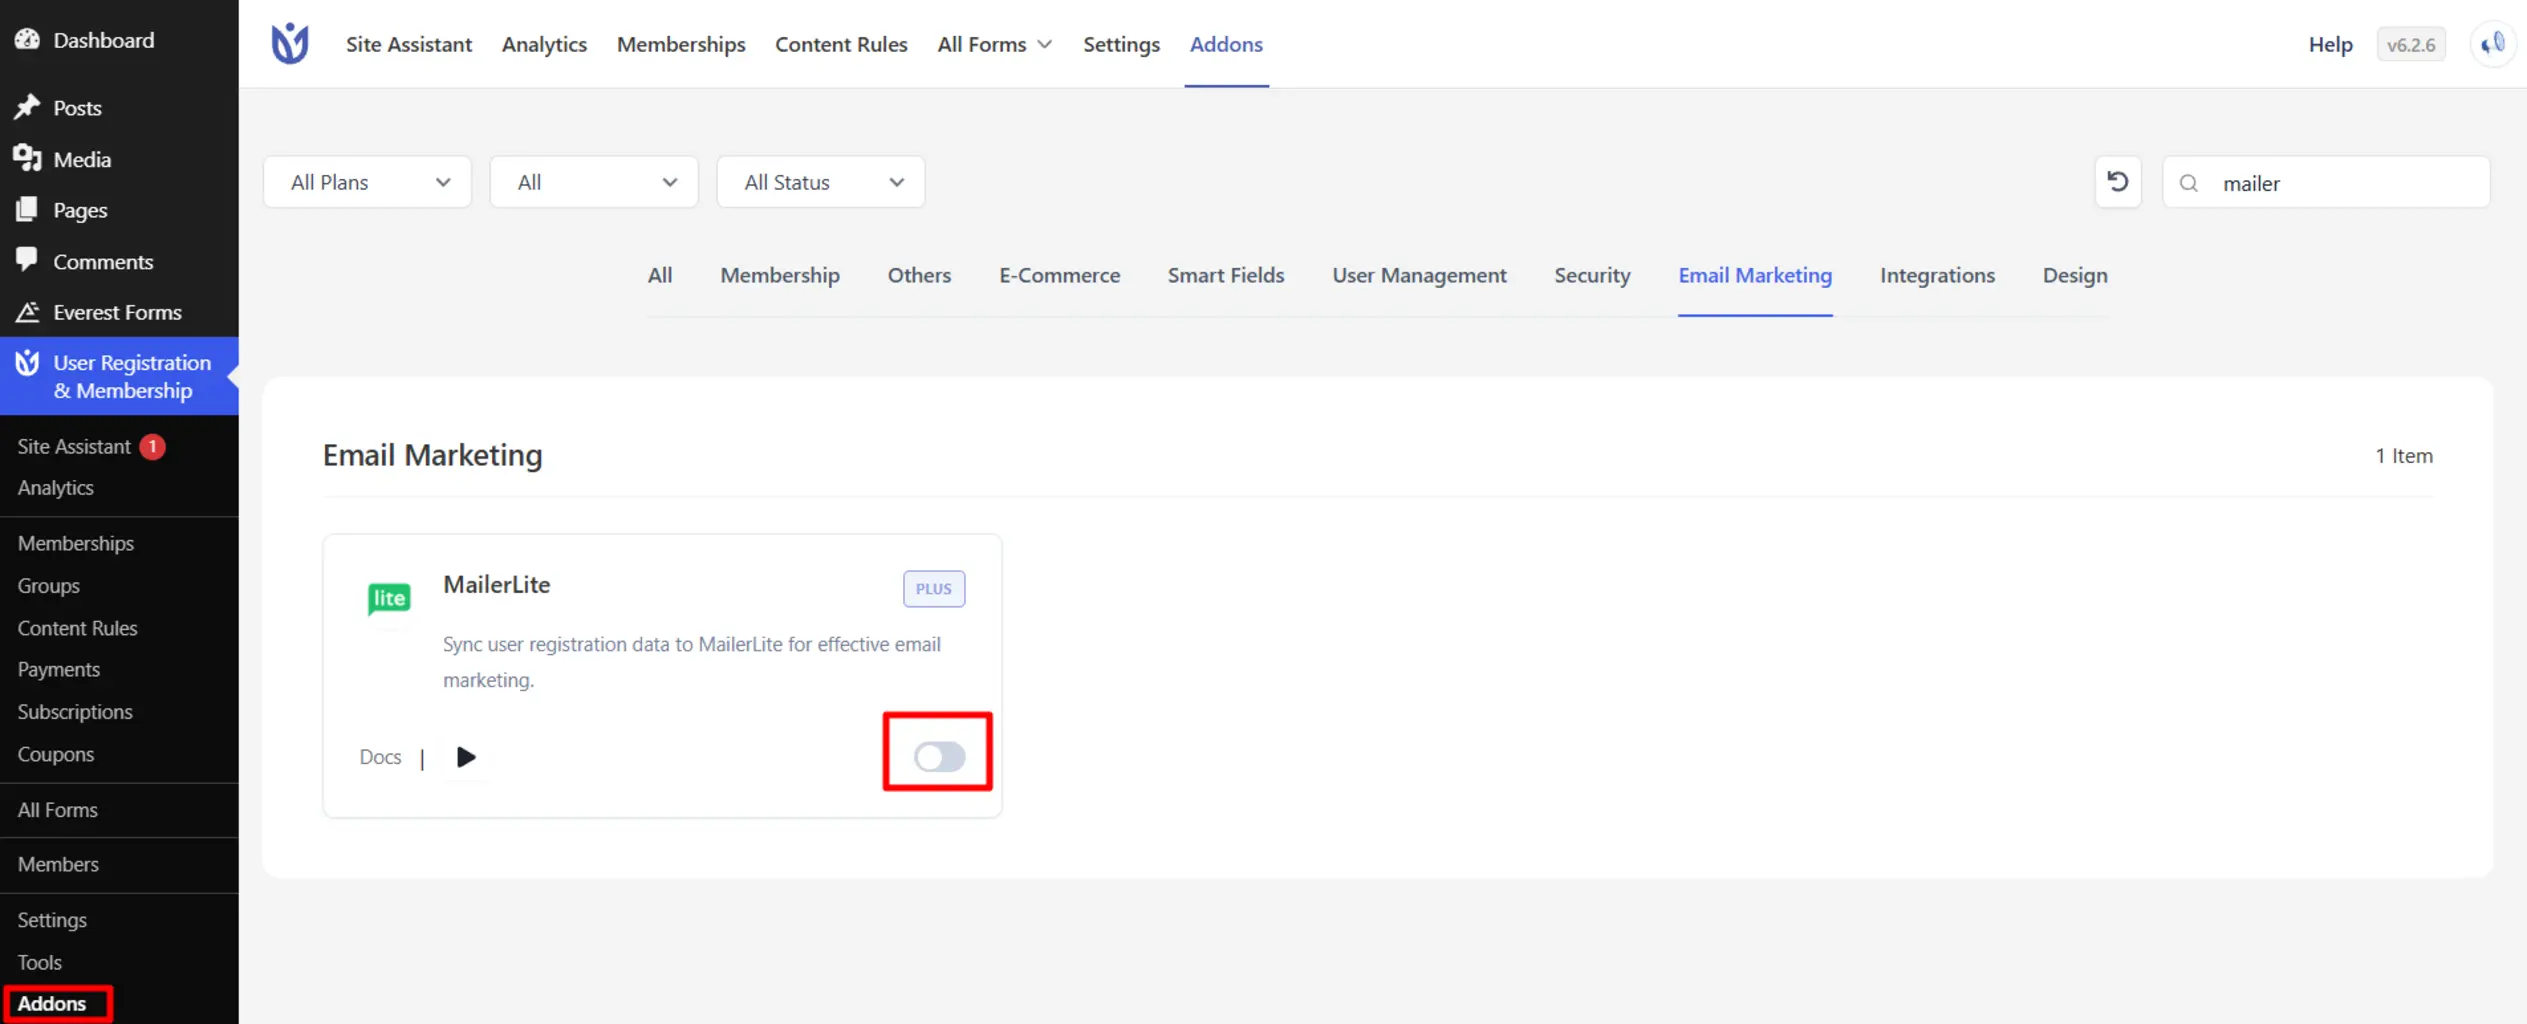Select the E-Commerce tab
This screenshot has height=1024, width=2527.
pyautogui.click(x=1059, y=275)
